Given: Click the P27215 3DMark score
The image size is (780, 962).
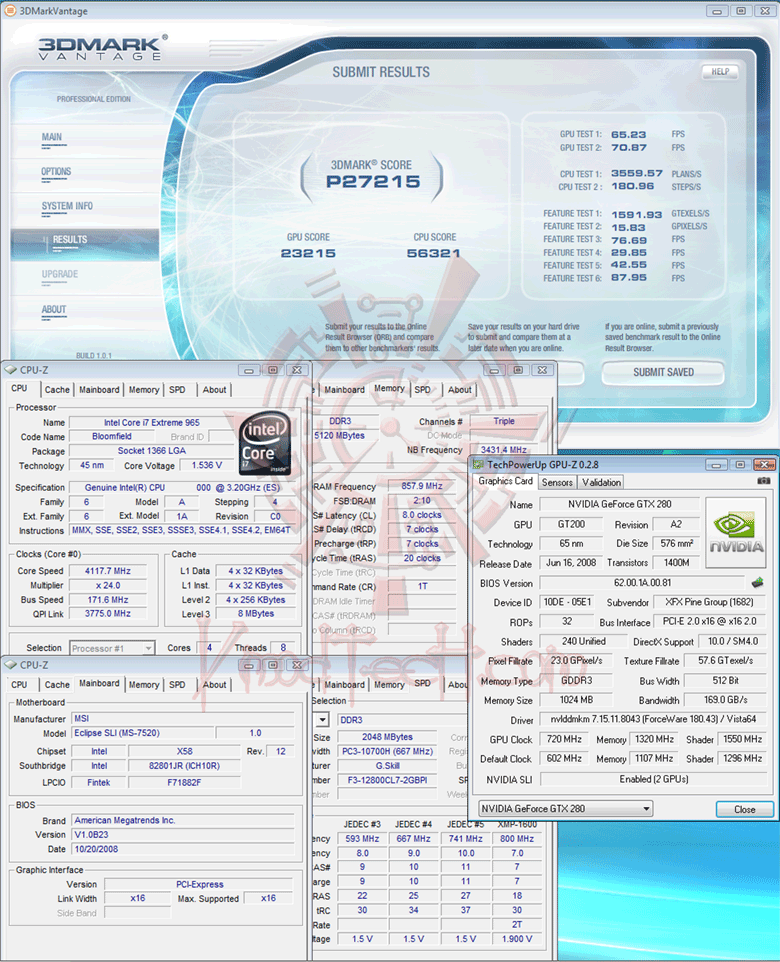Looking at the screenshot, I should click(373, 182).
